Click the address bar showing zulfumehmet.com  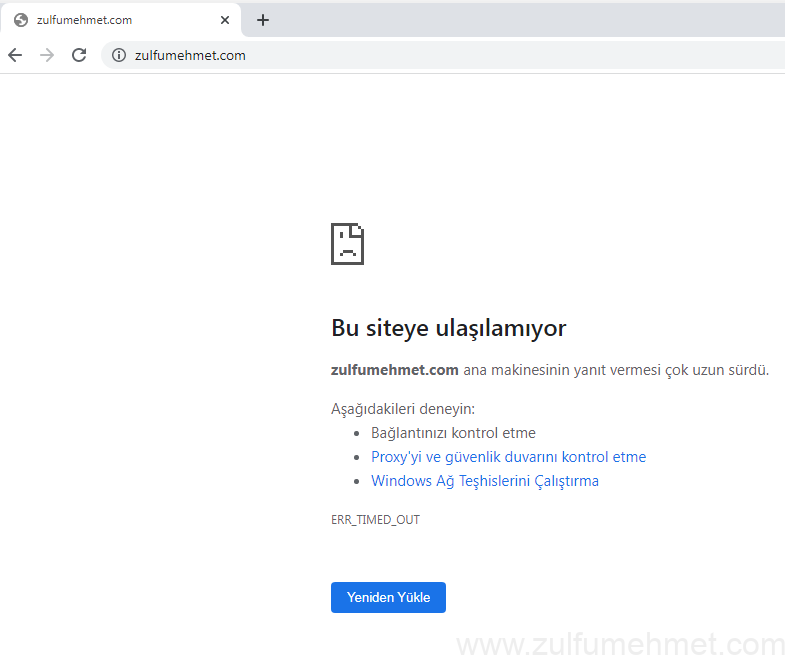coord(400,55)
